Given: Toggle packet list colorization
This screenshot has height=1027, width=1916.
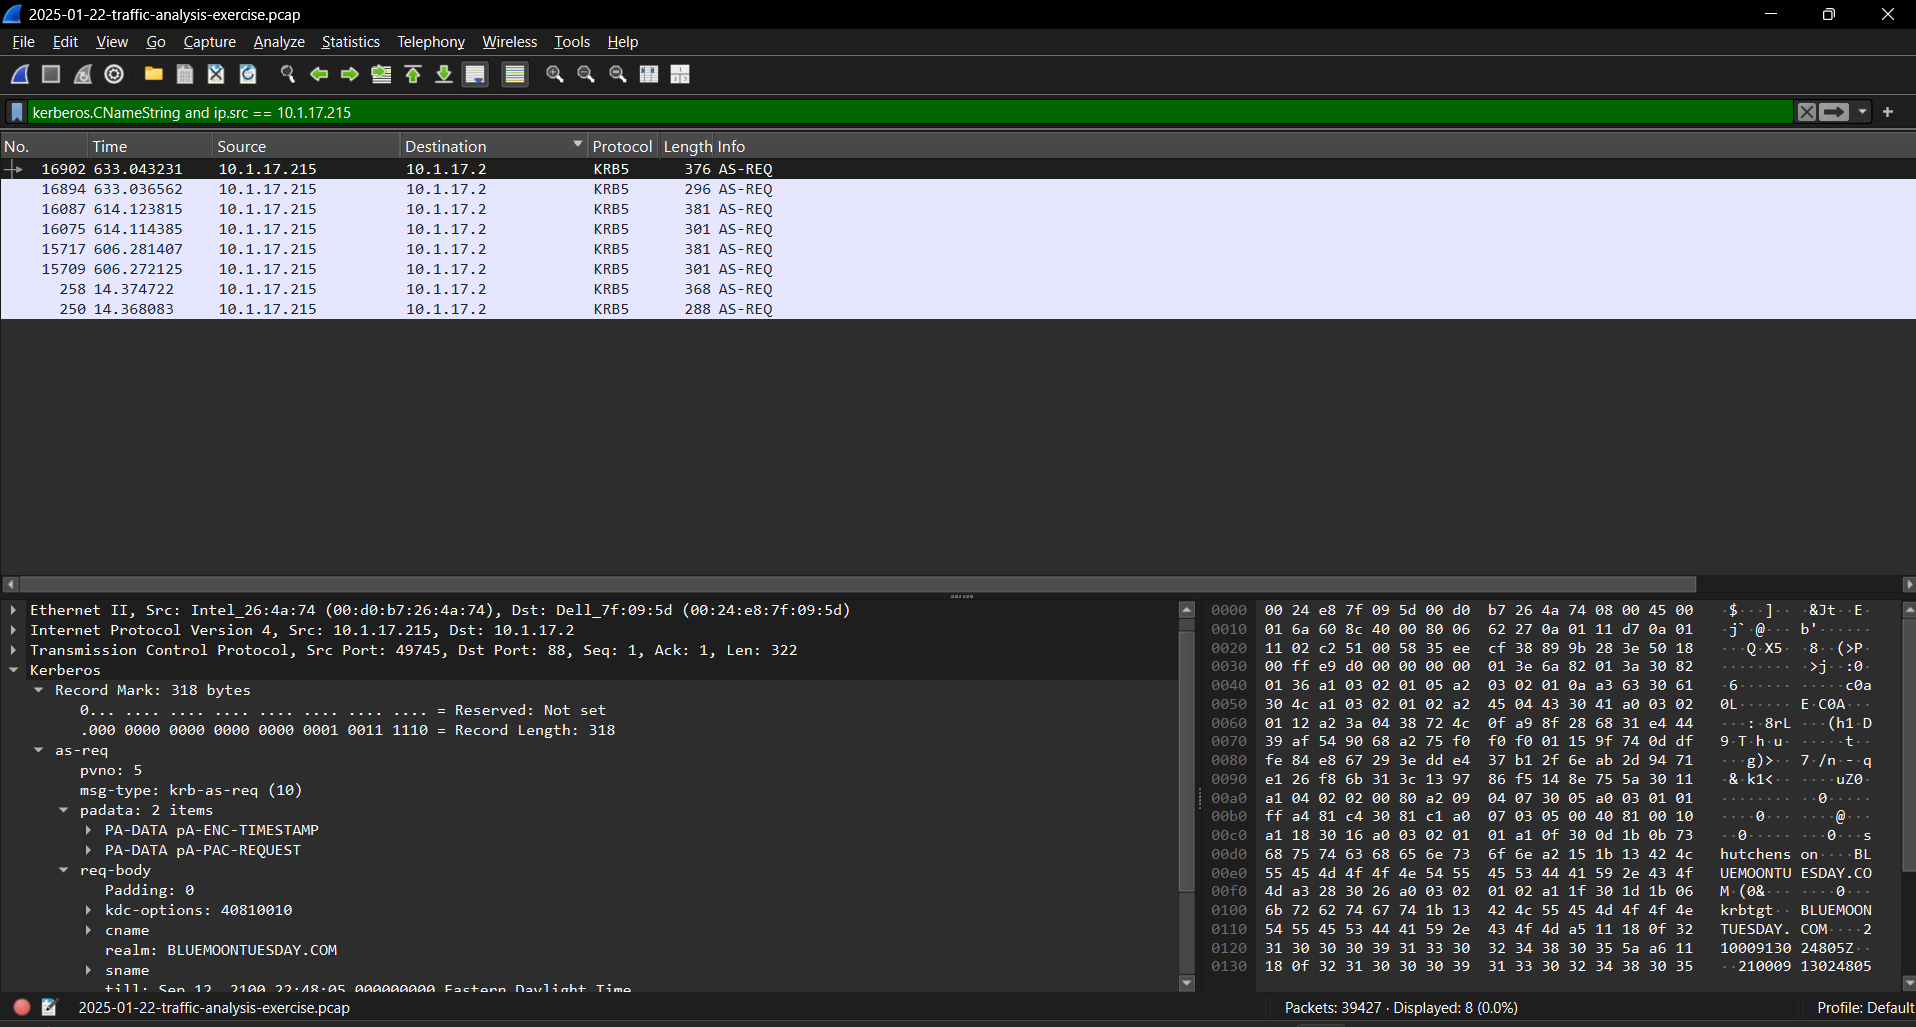Looking at the screenshot, I should (515, 74).
